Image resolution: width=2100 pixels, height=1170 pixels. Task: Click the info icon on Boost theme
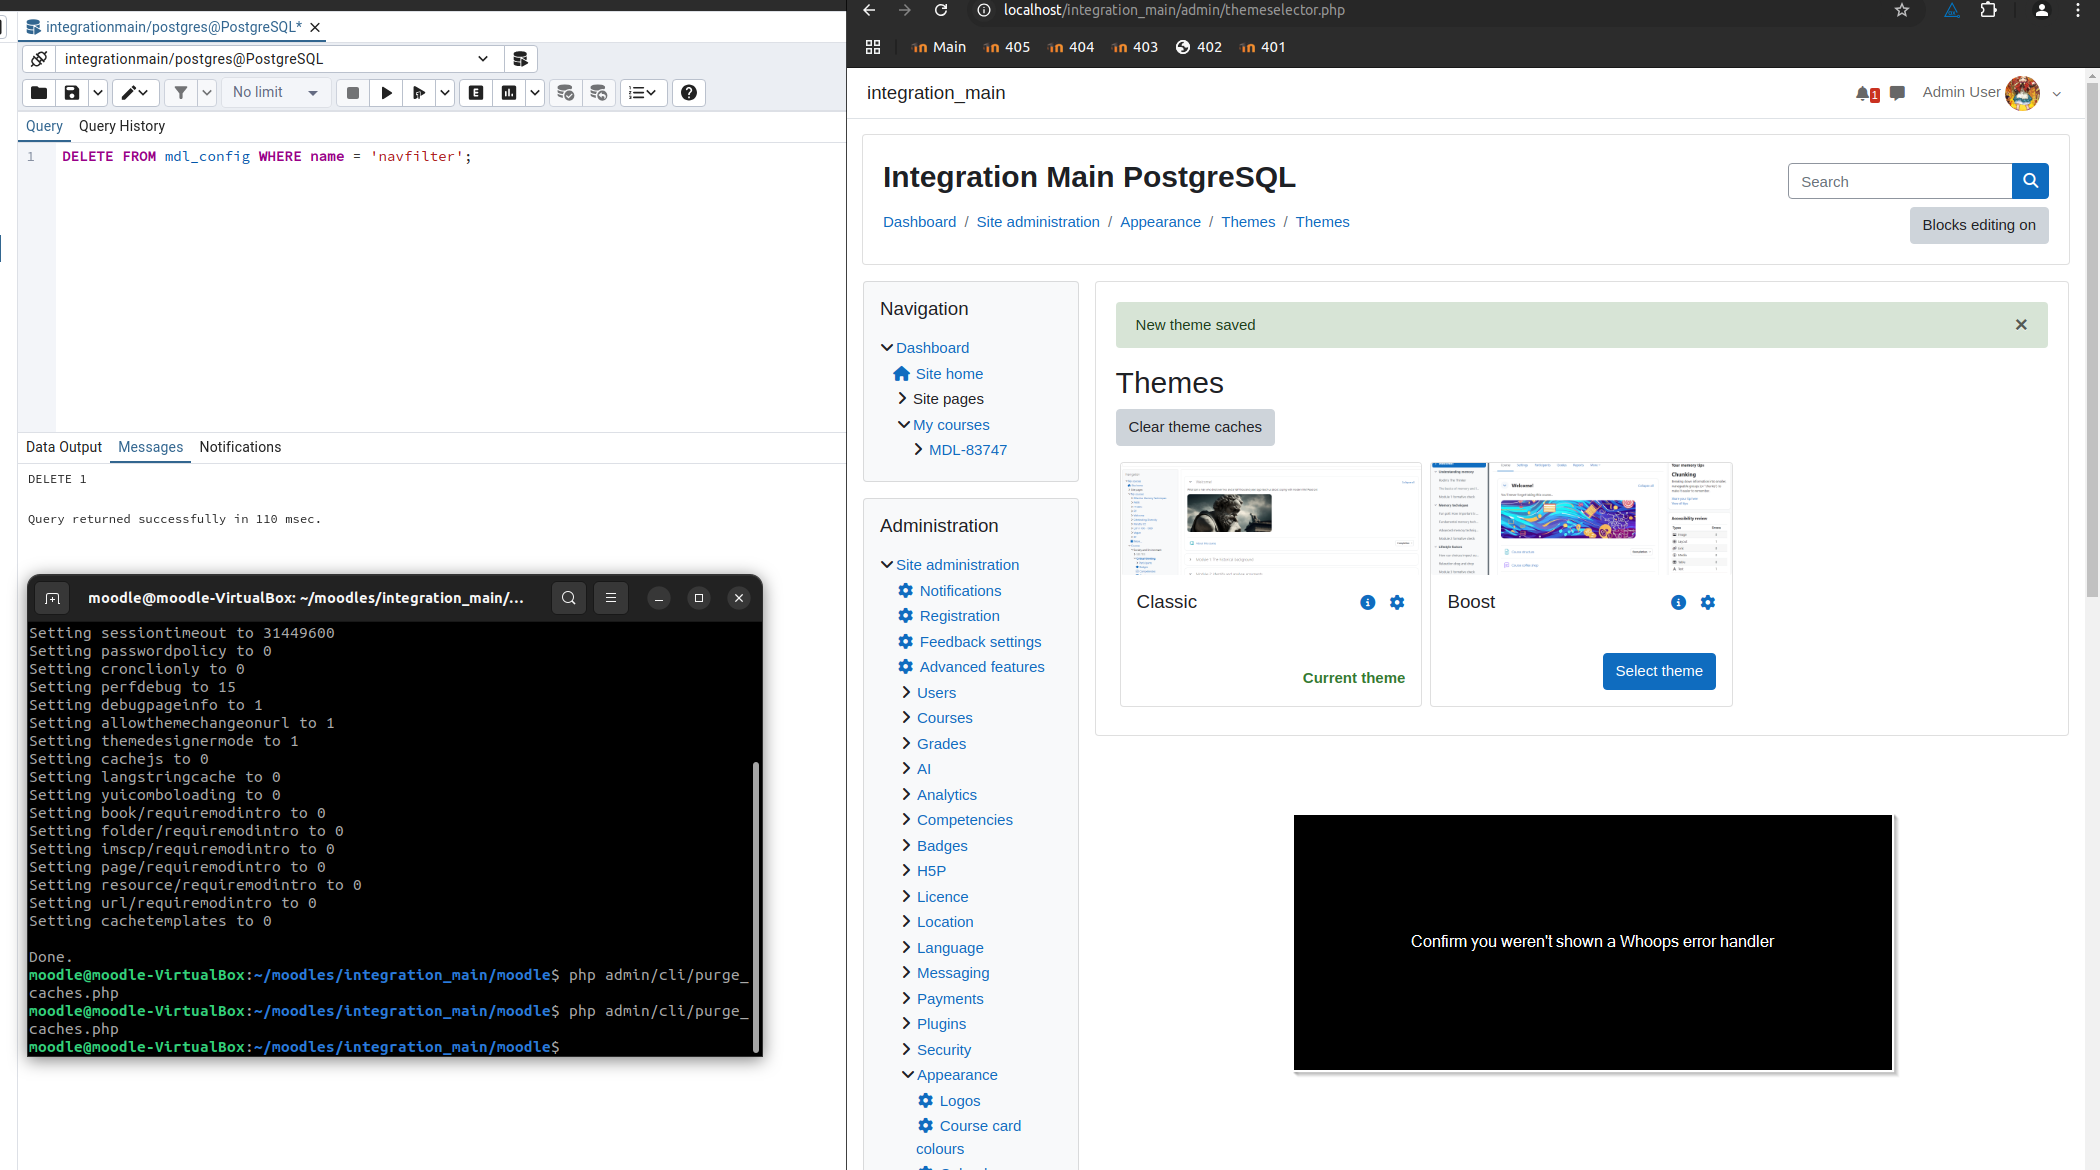click(x=1679, y=602)
